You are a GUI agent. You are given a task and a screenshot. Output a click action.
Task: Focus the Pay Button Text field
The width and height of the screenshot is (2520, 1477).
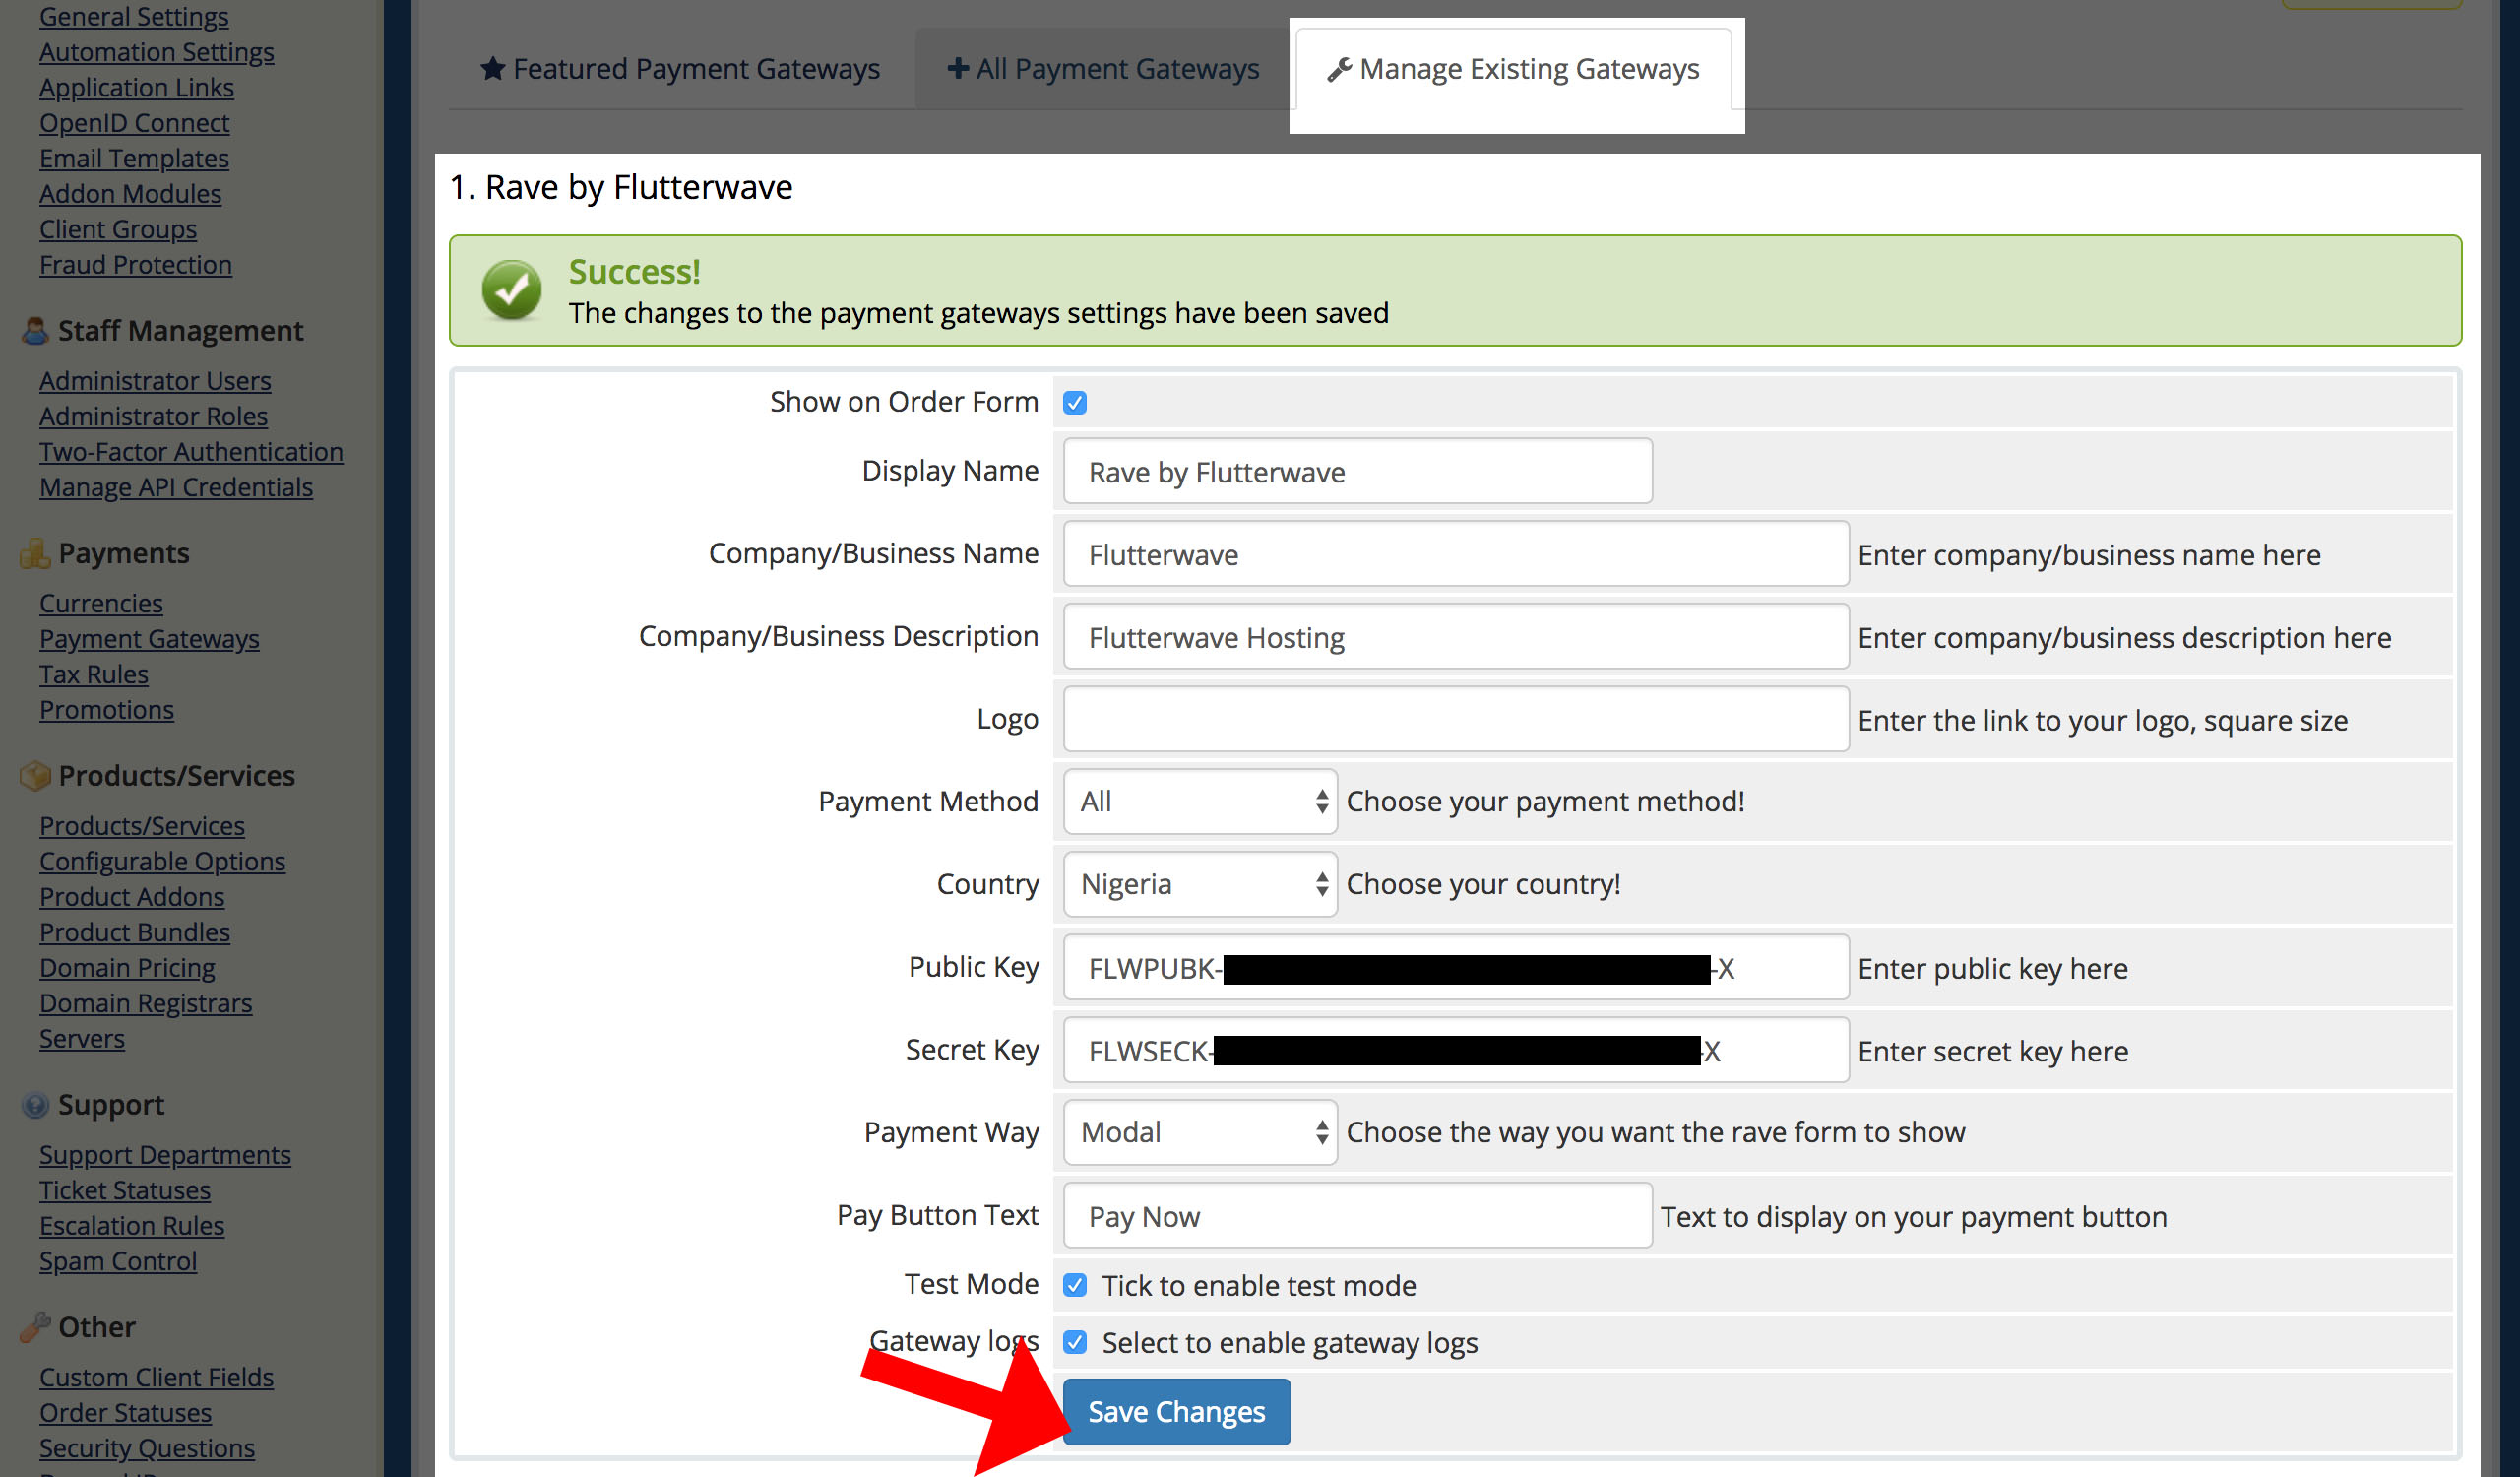pyautogui.click(x=1356, y=1216)
